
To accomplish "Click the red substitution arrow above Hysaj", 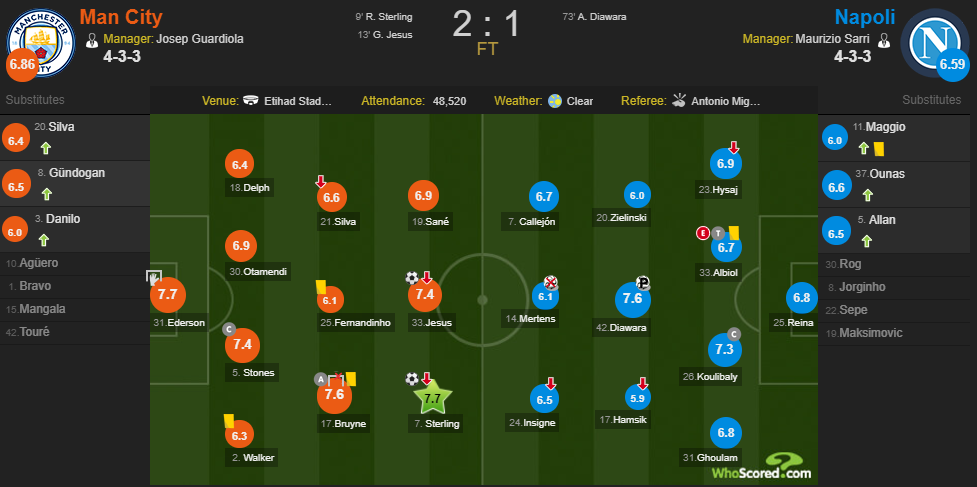I will pos(734,148).
